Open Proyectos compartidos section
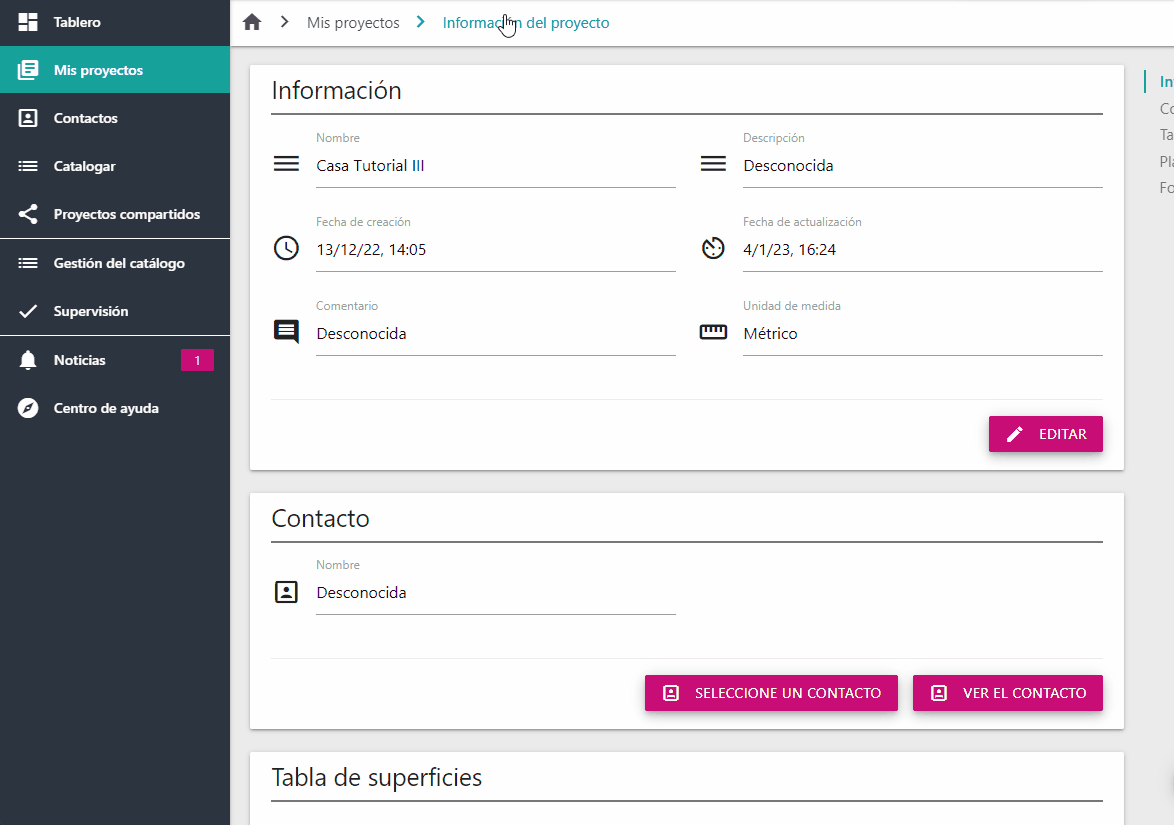 tap(115, 214)
